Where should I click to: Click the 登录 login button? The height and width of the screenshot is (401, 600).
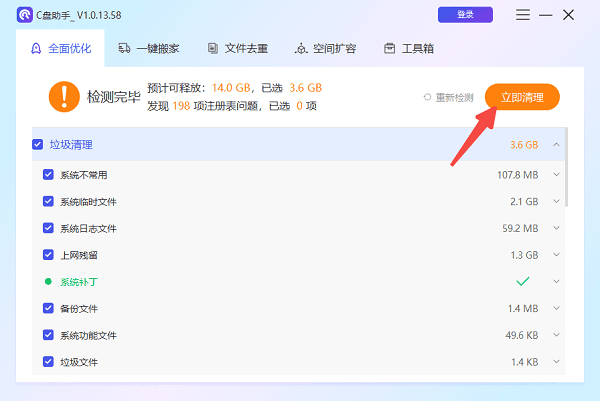(465, 15)
